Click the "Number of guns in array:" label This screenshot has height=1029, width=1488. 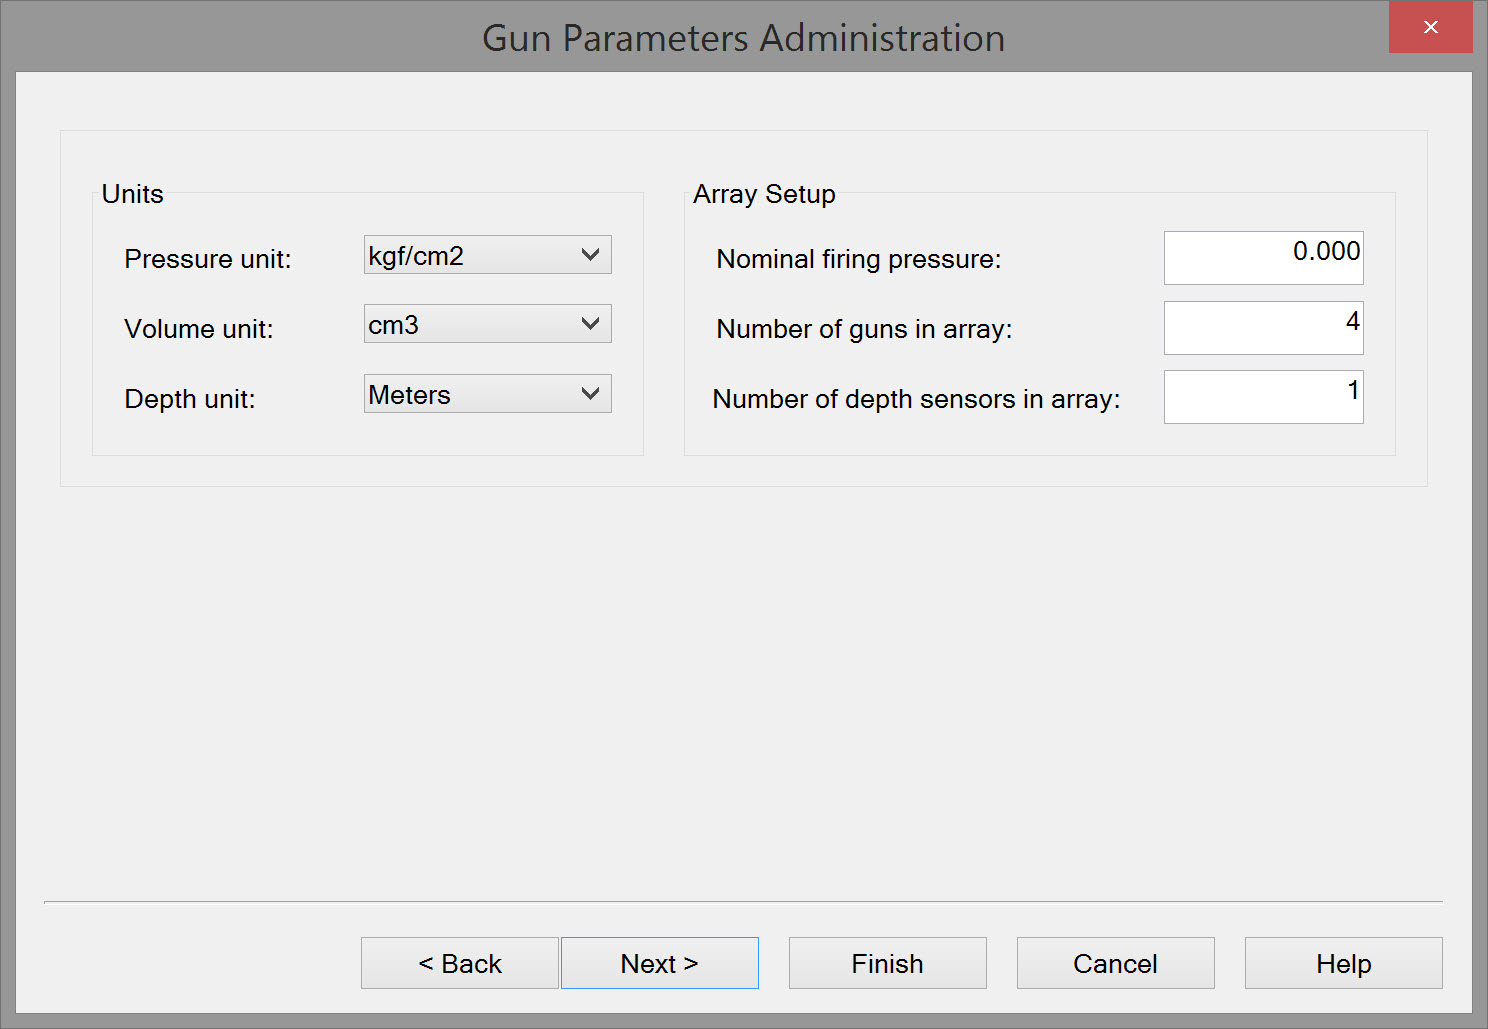coord(864,329)
